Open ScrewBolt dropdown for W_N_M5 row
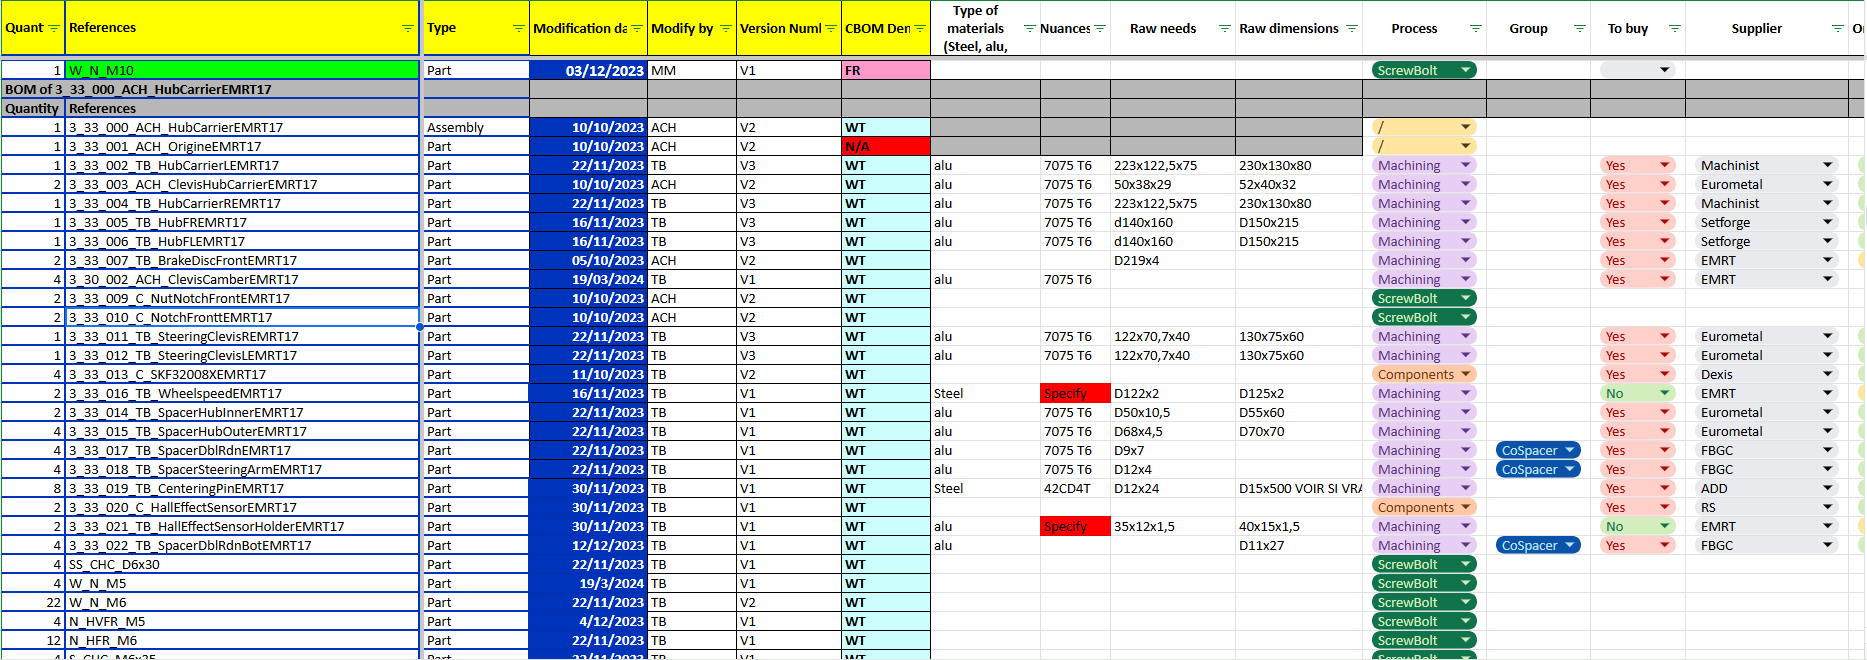1867x660 pixels. click(x=1465, y=583)
